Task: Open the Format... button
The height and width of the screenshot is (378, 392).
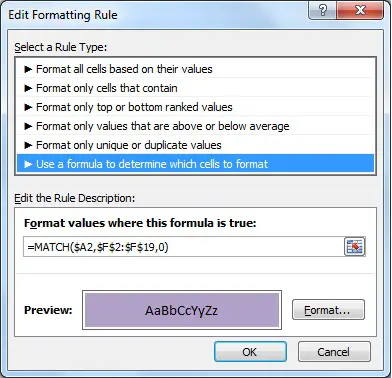Action: coord(328,310)
